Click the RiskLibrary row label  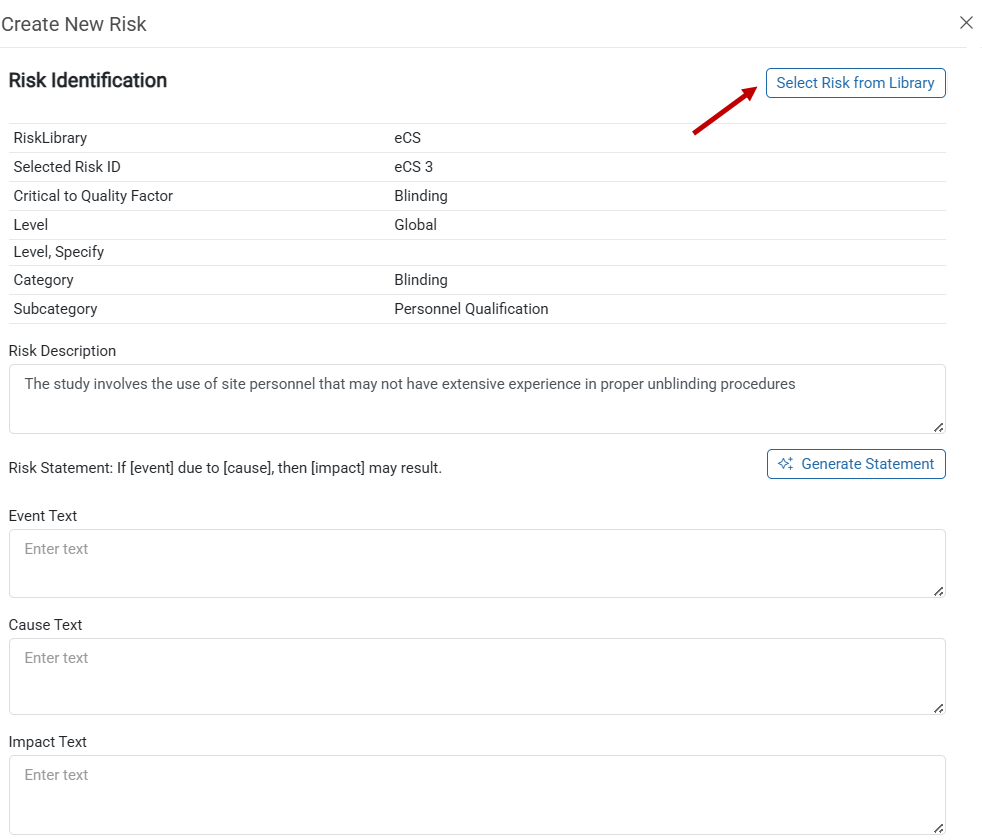[x=50, y=138]
